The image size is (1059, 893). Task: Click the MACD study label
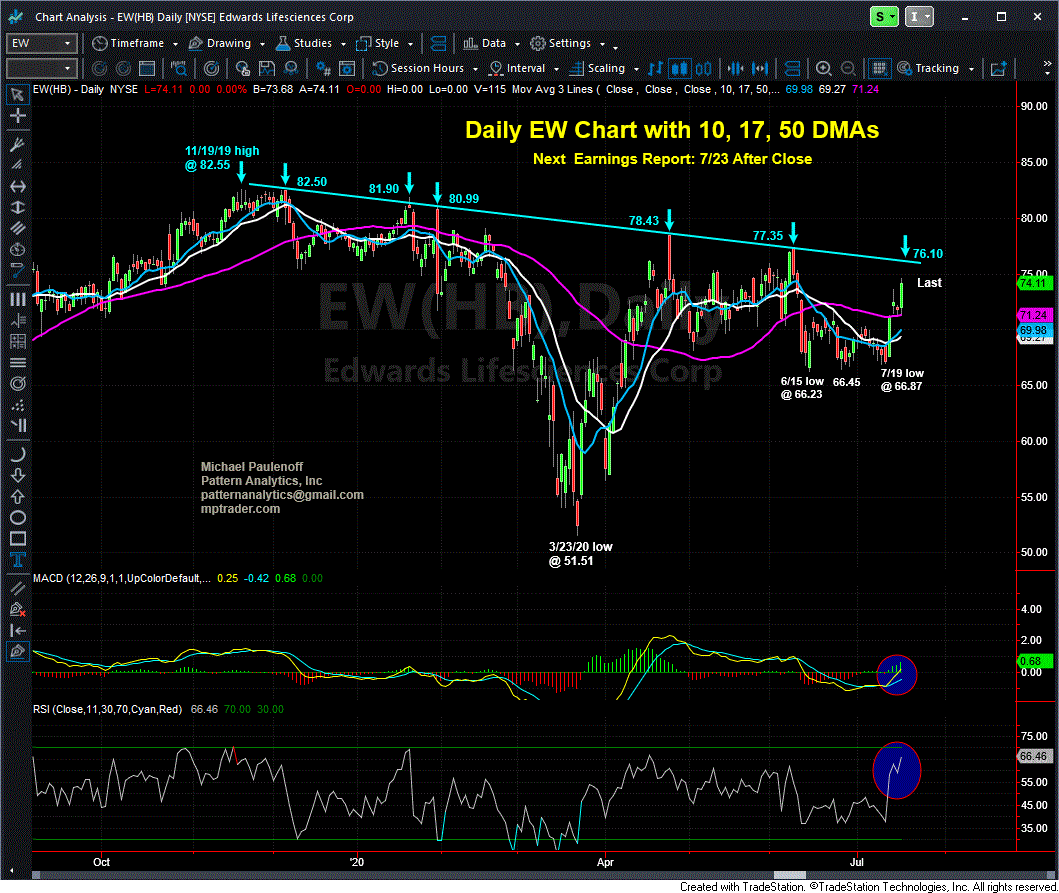(122, 578)
